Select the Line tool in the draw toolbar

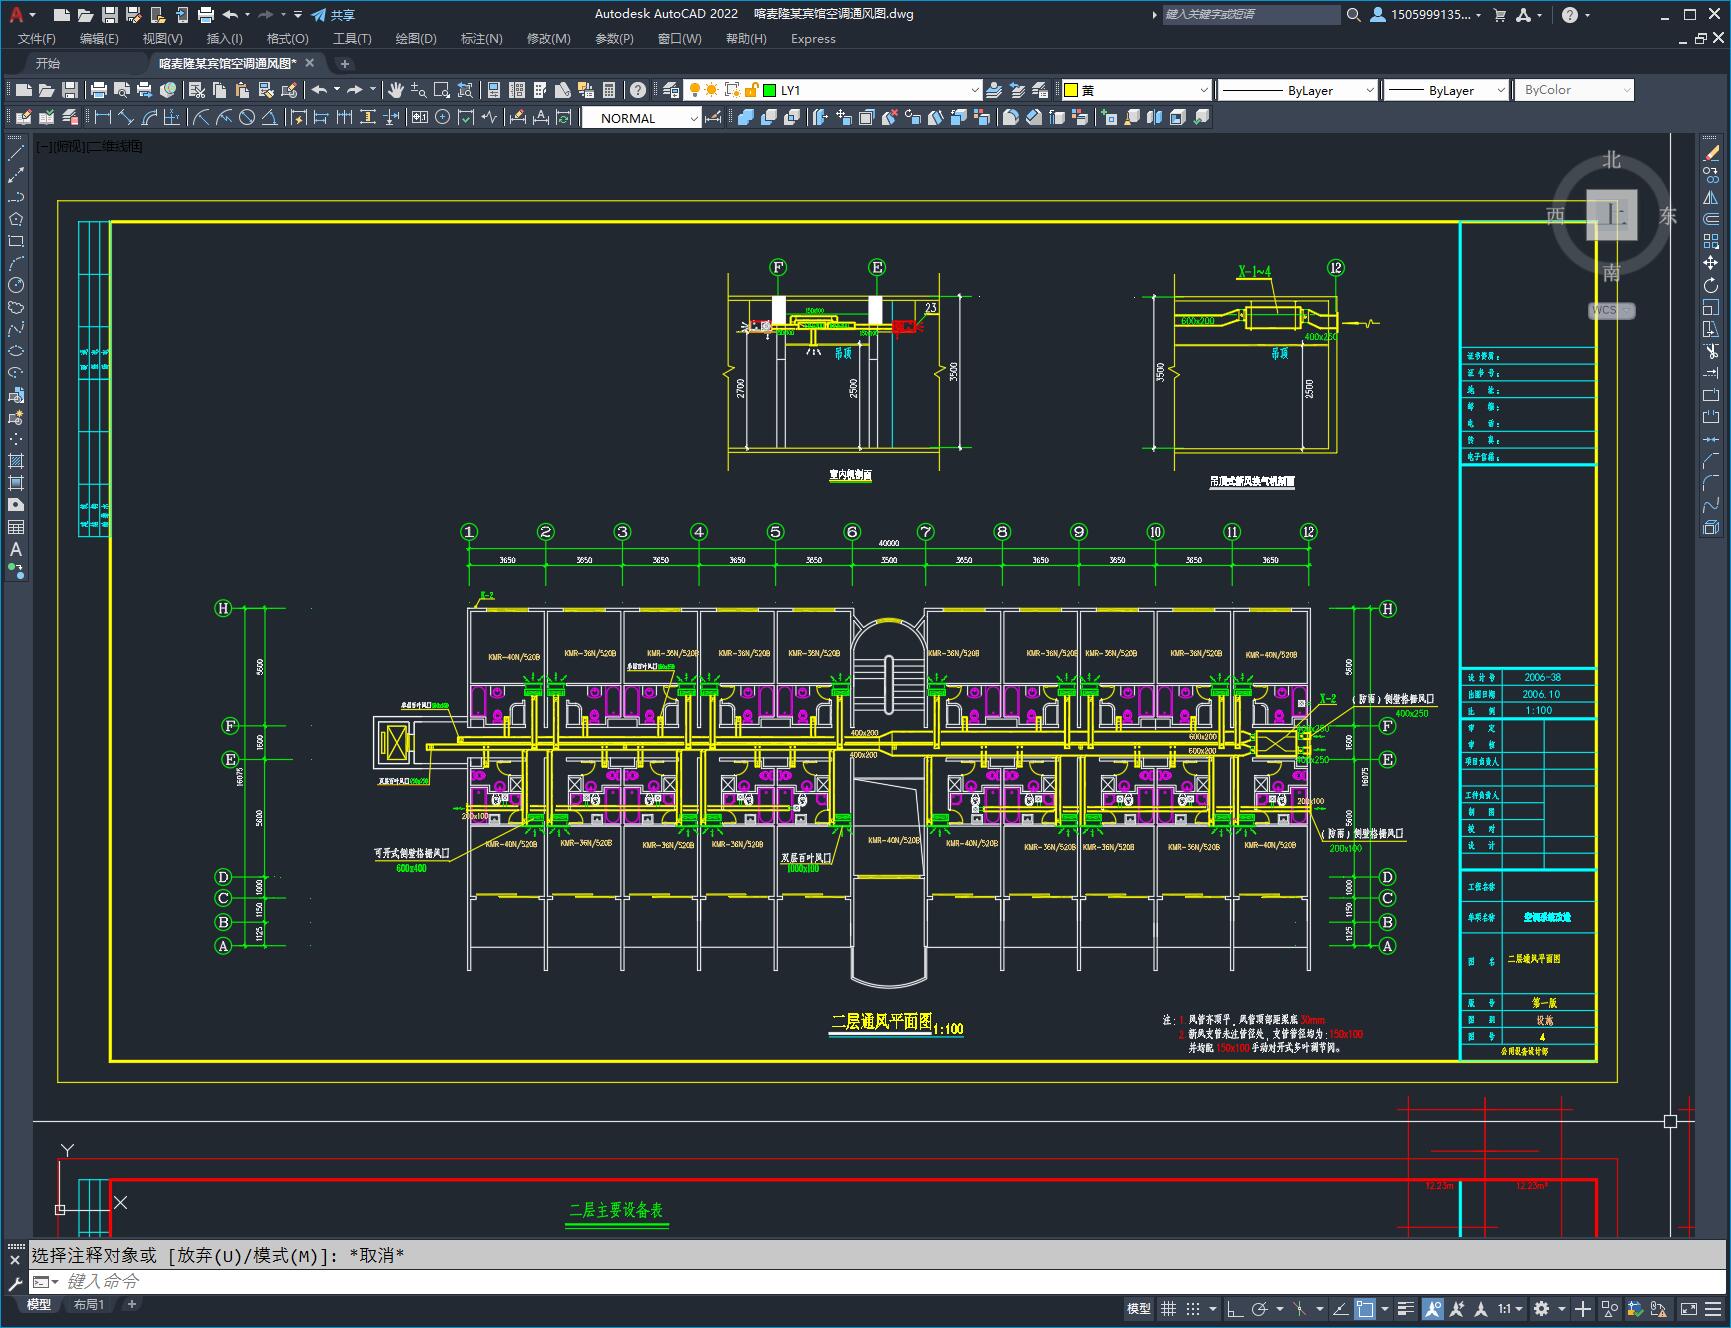tap(16, 153)
